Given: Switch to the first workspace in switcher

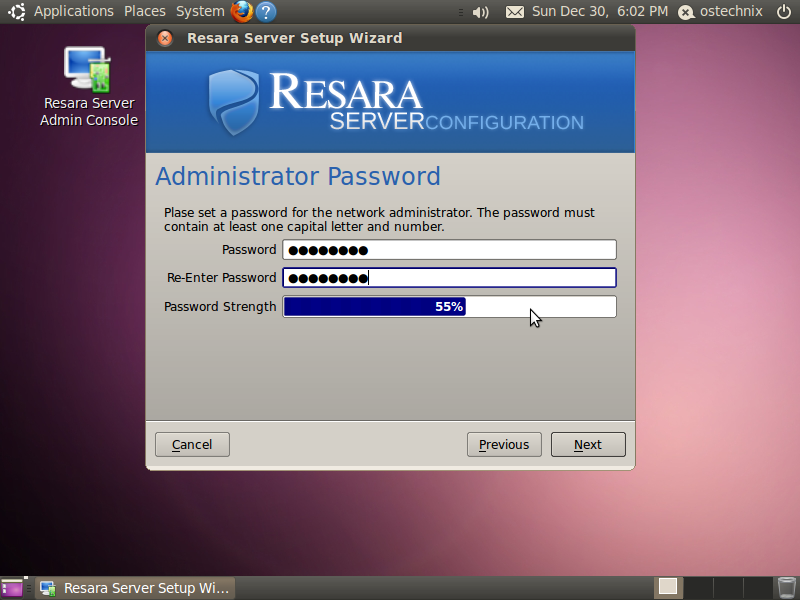Looking at the screenshot, I should (668, 588).
